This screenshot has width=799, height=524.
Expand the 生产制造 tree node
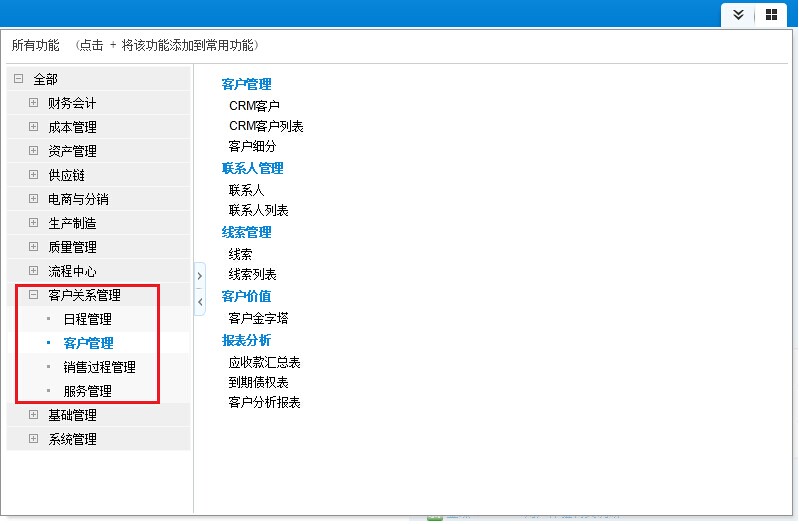click(34, 222)
